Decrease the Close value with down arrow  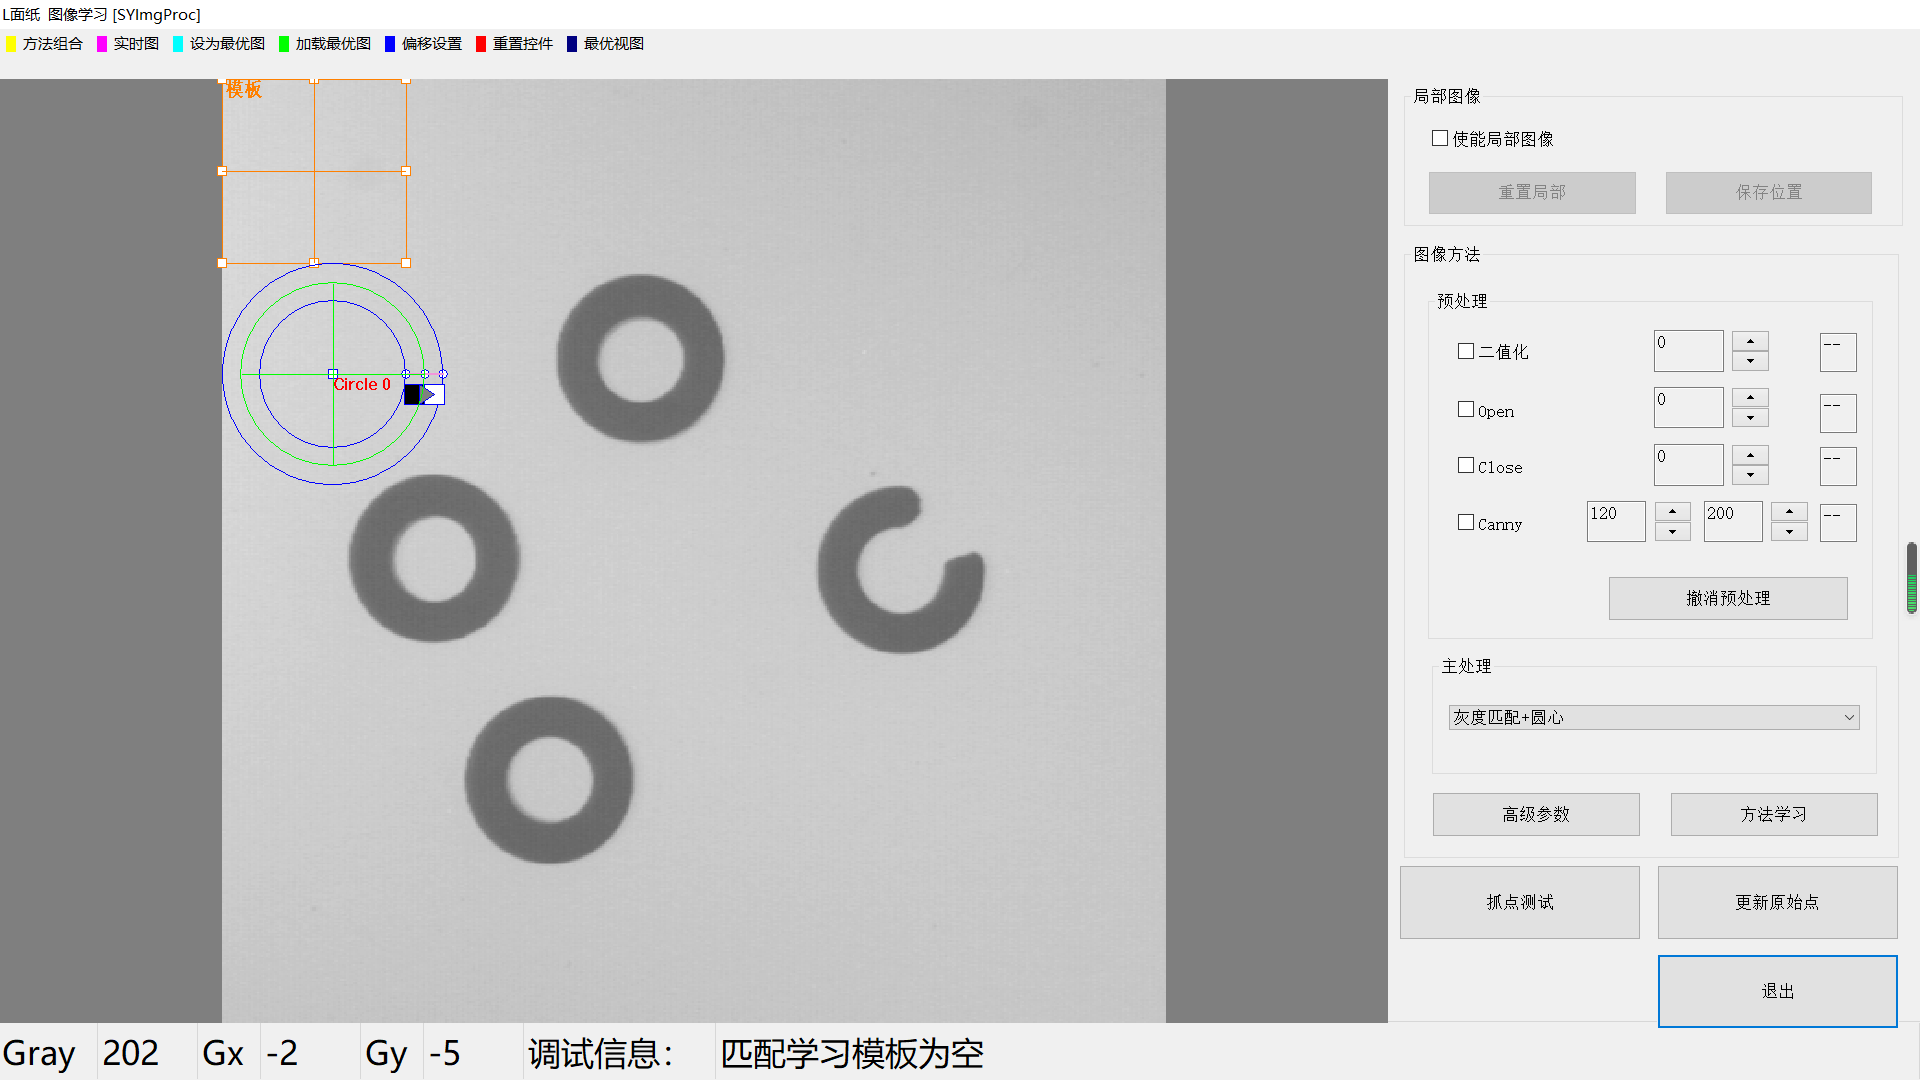click(1750, 475)
